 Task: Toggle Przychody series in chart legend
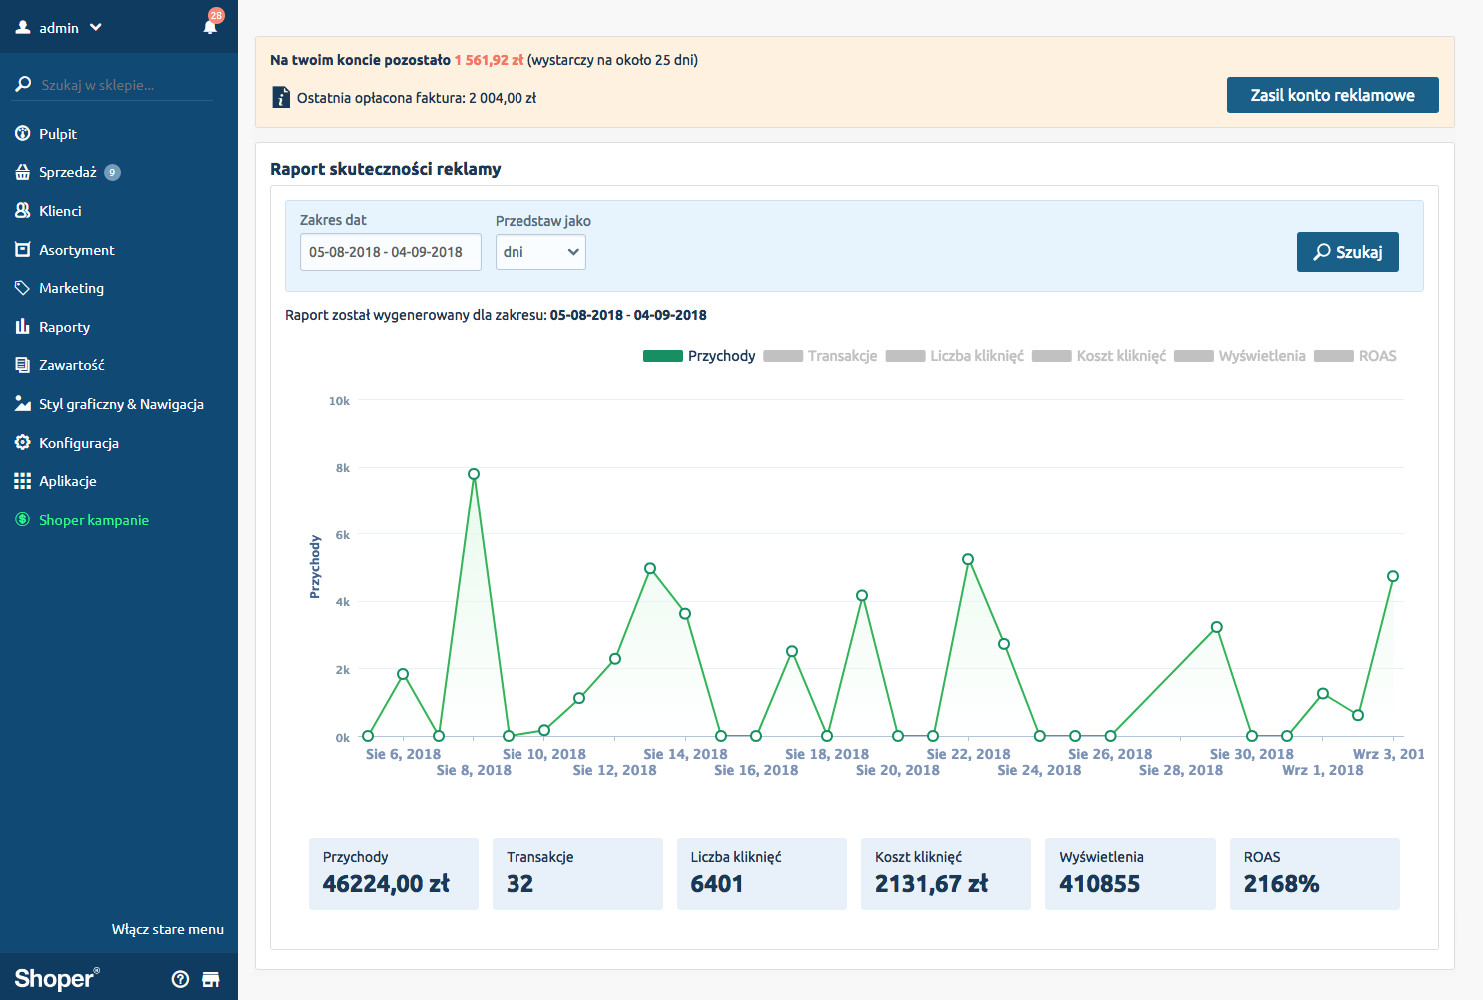coord(699,356)
